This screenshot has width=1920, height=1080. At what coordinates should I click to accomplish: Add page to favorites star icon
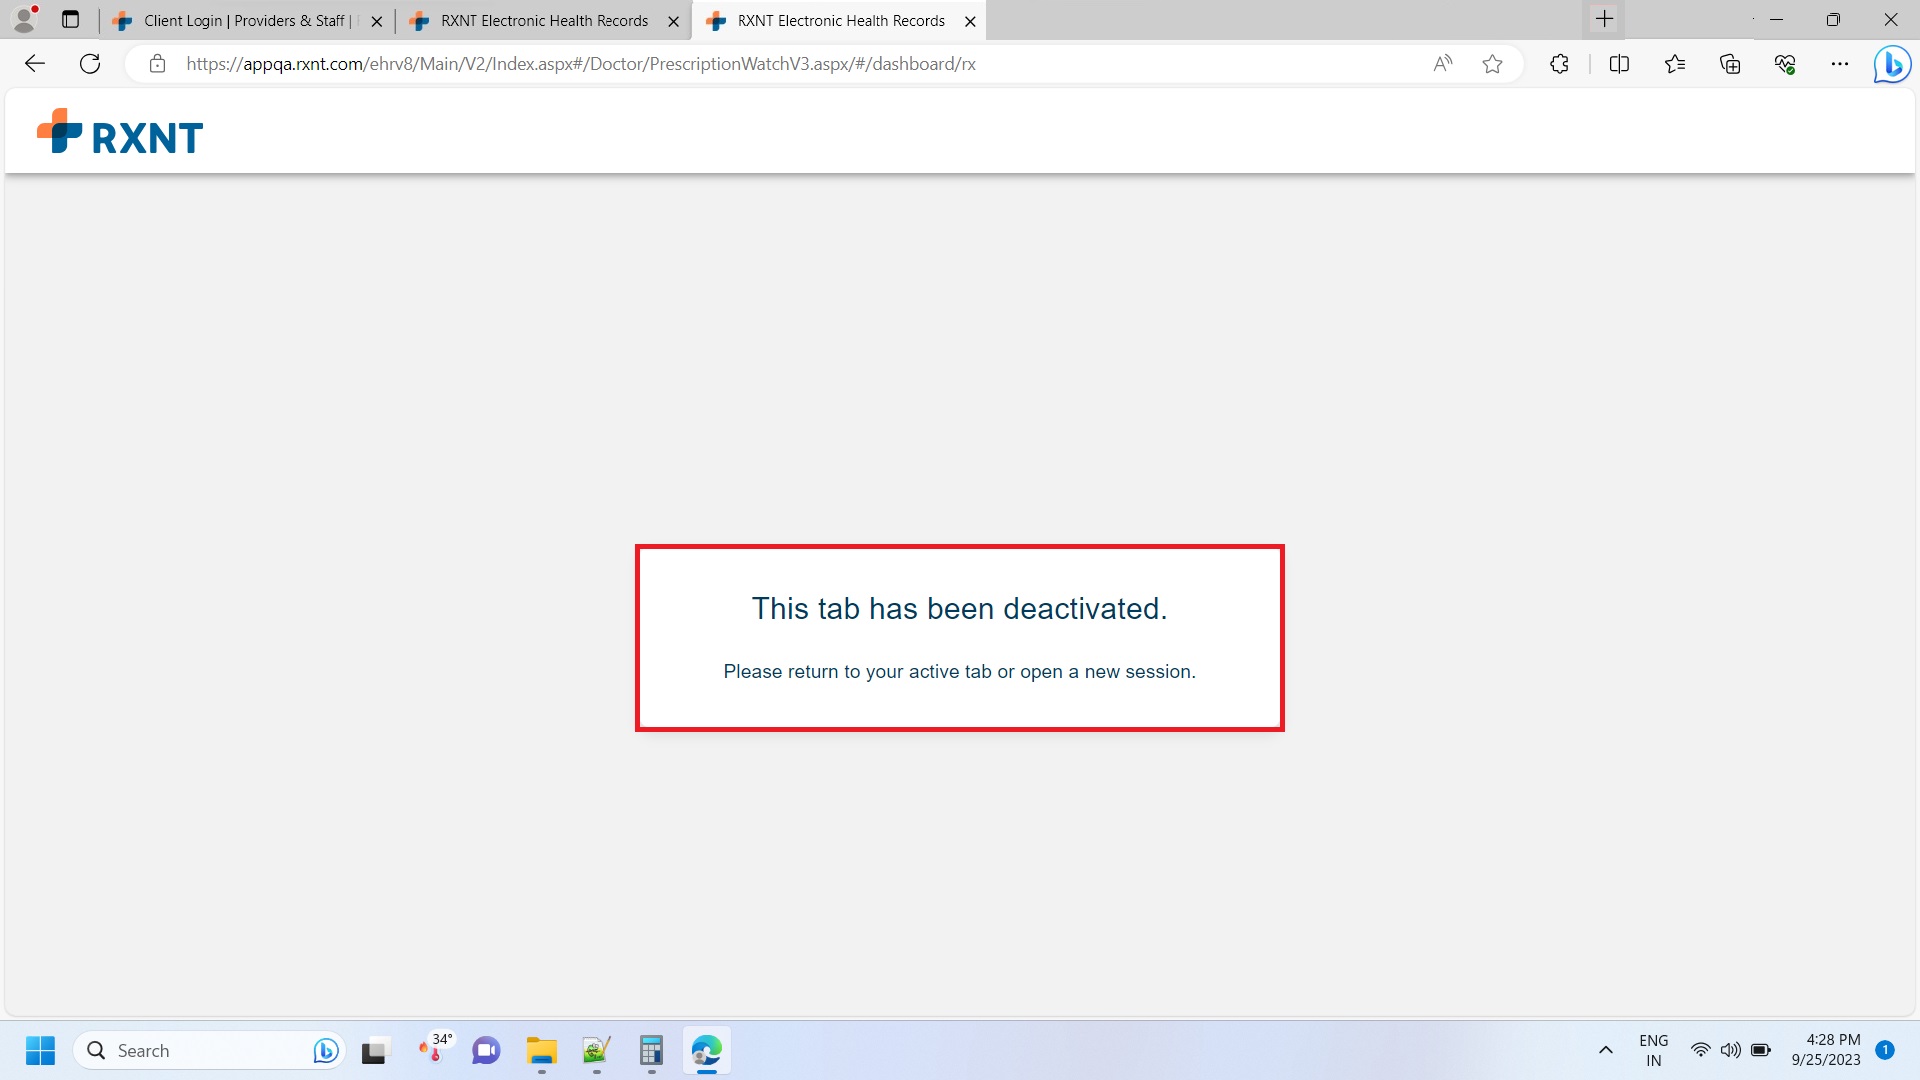(1492, 64)
